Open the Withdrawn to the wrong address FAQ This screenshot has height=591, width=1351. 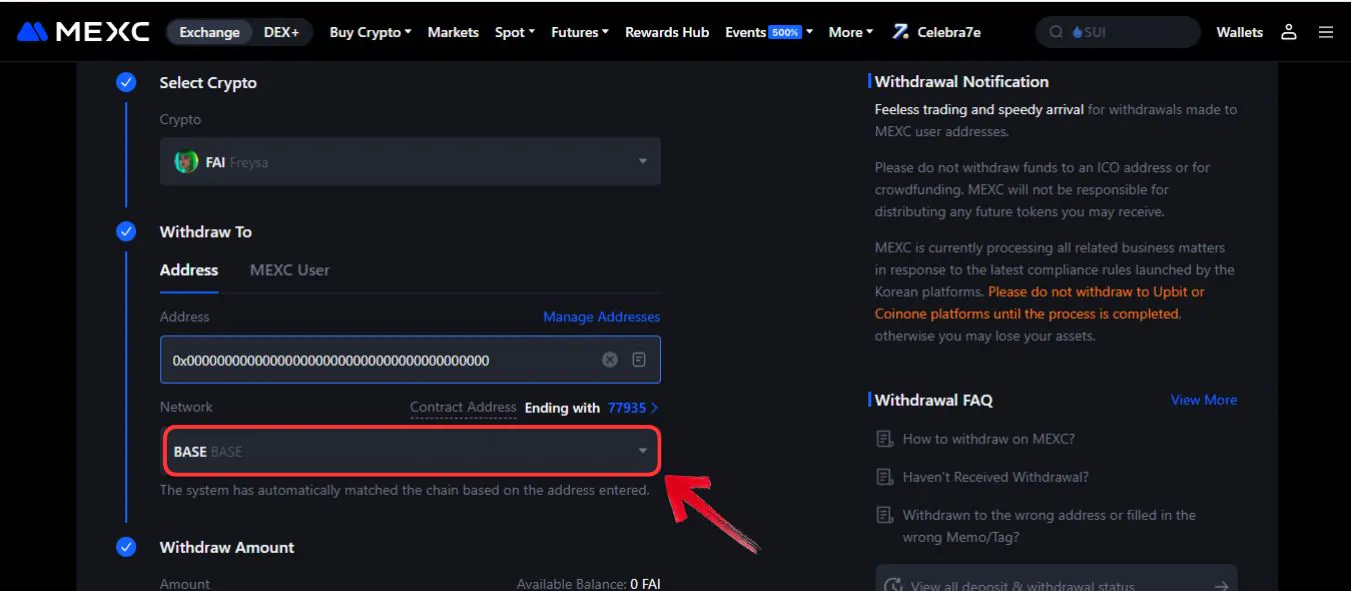click(x=1049, y=526)
